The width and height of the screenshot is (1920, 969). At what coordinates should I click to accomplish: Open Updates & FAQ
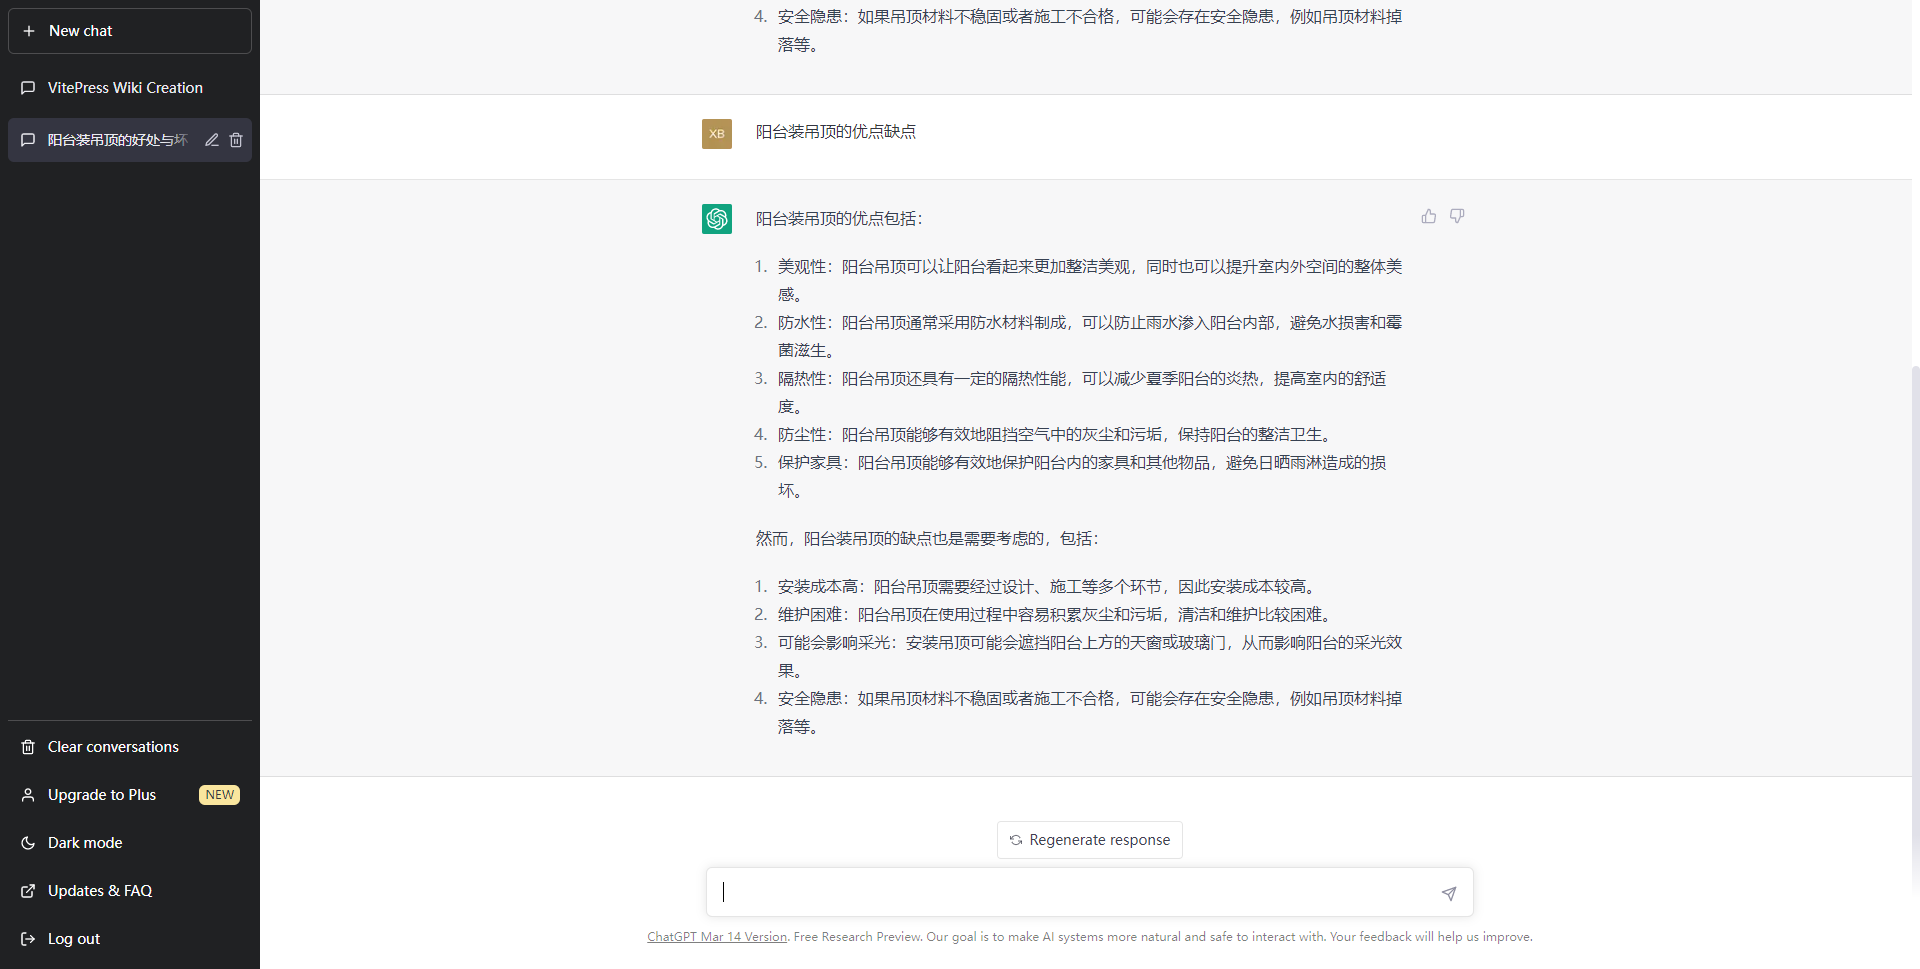point(100,891)
